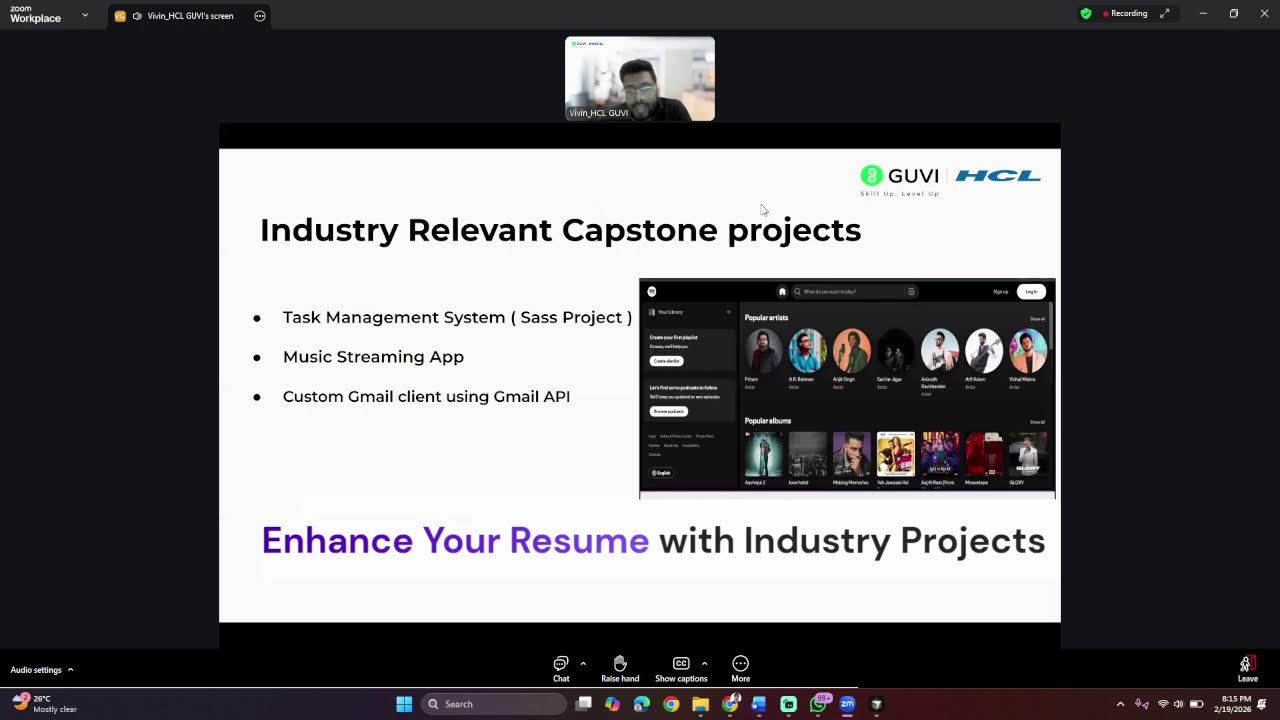Open Zoom Workplace dropdown
Viewport: 1280px width, 720px height.
click(x=84, y=15)
